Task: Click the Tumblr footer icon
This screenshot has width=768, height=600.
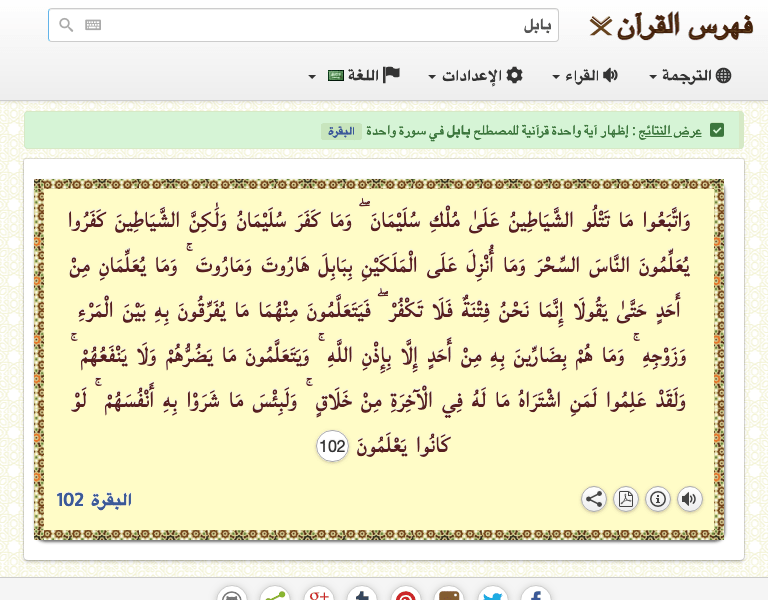Action: pyautogui.click(x=362, y=594)
